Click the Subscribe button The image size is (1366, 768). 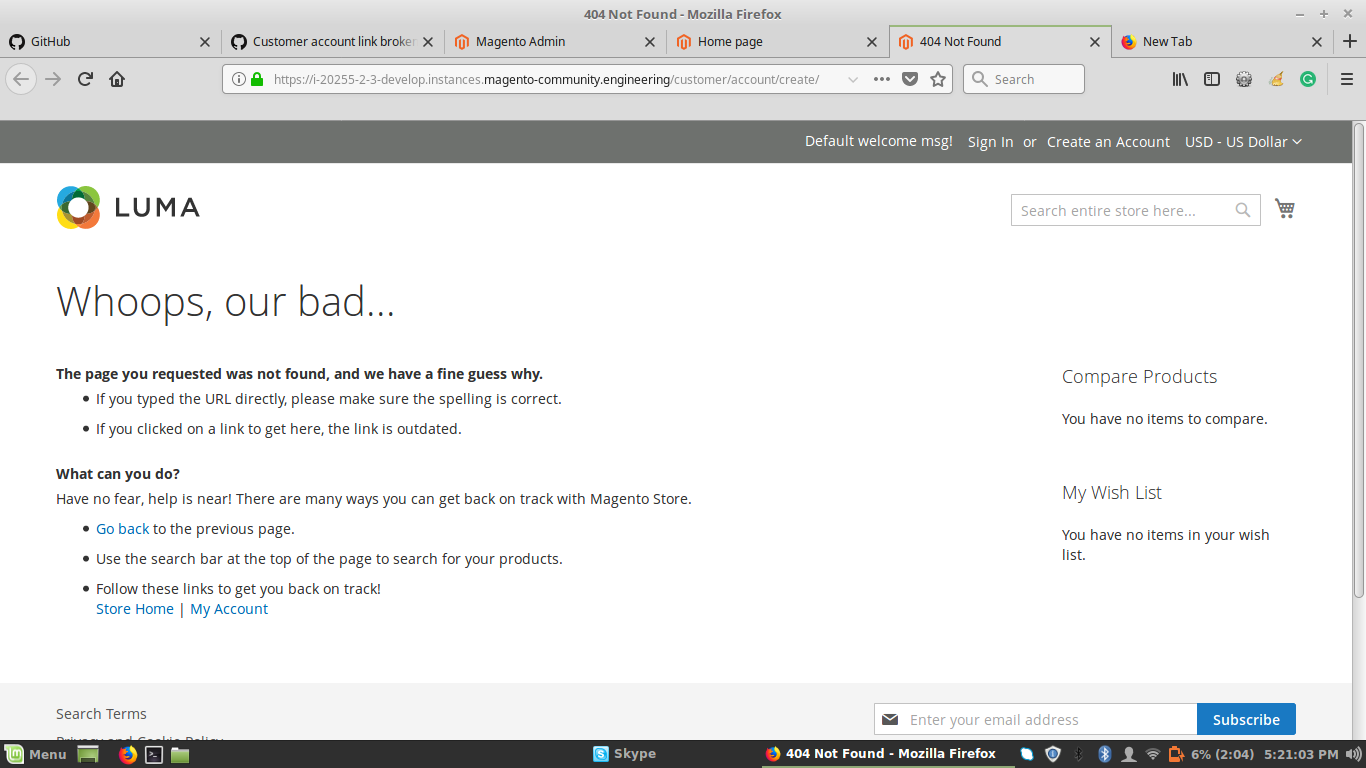[x=1246, y=719]
